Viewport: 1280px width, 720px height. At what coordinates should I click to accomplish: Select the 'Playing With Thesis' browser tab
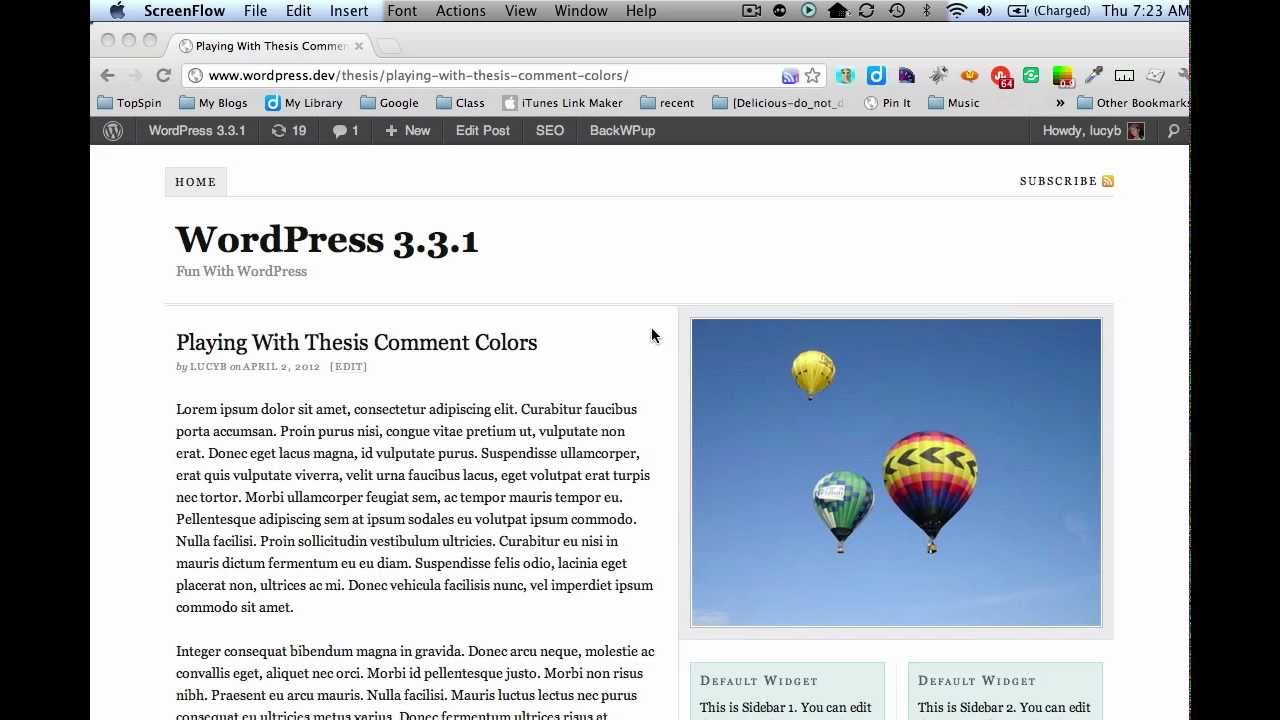click(269, 45)
